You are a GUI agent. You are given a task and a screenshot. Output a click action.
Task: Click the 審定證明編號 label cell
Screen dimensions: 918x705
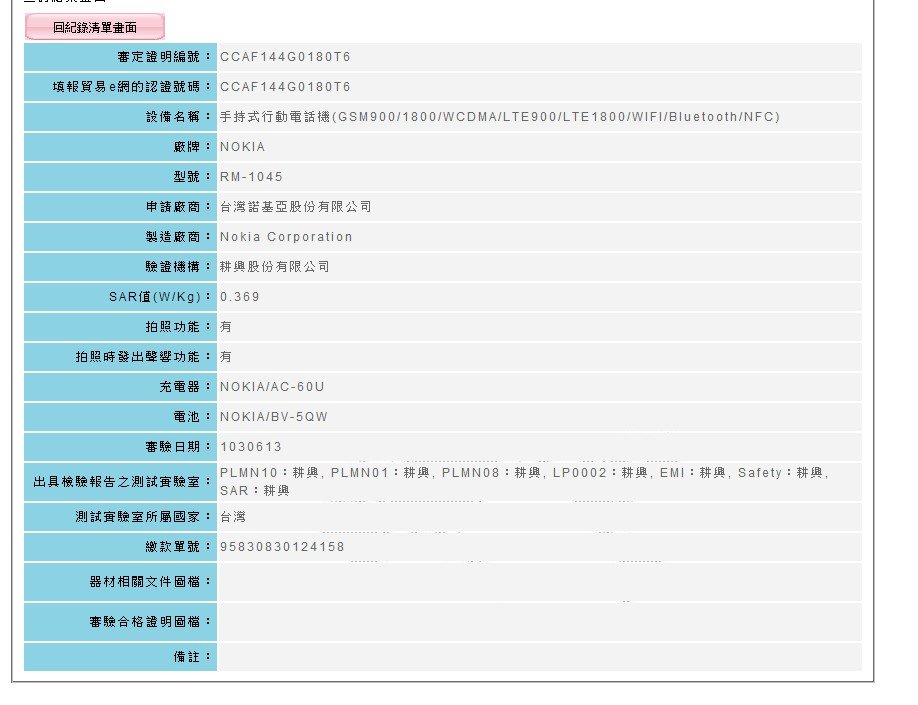(x=120, y=57)
